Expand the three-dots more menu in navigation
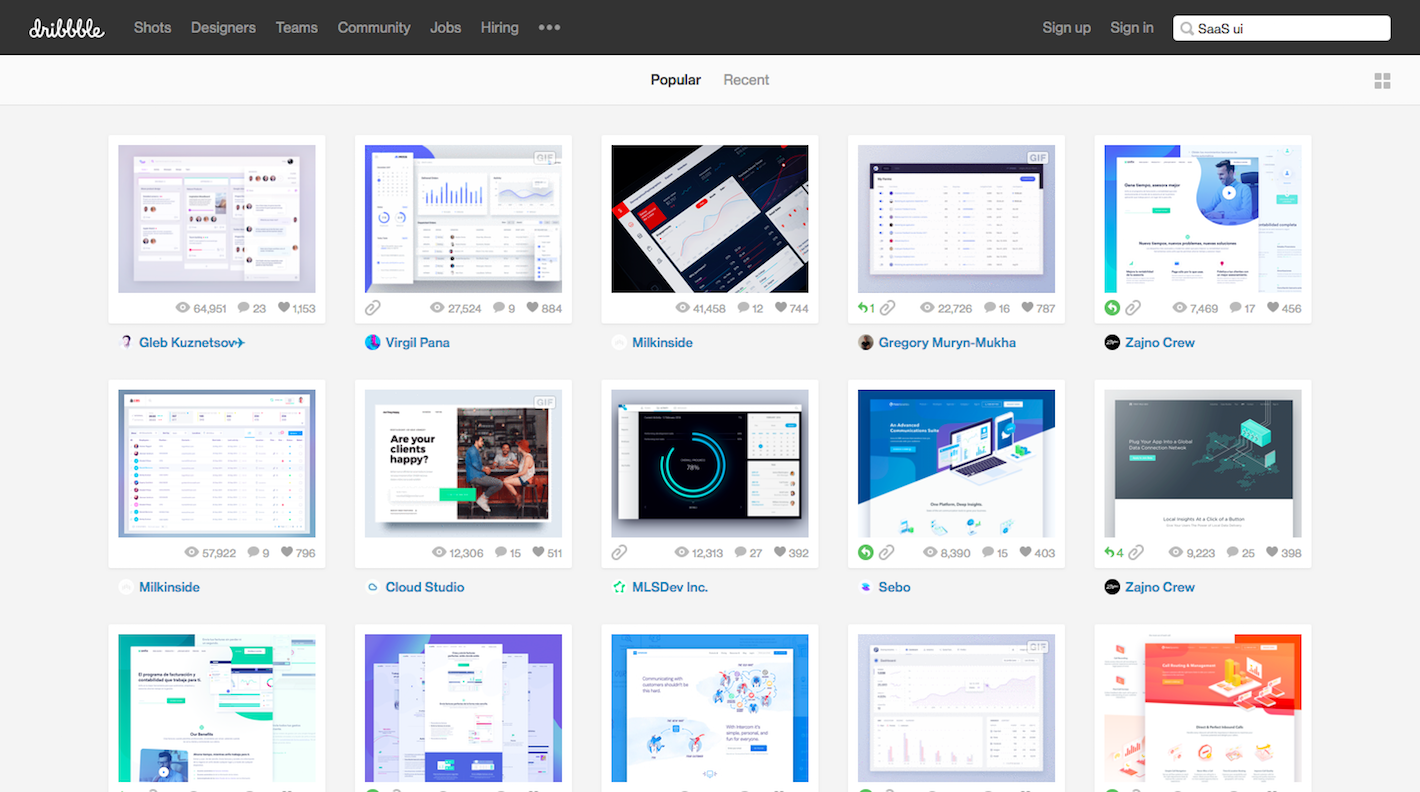 point(549,28)
